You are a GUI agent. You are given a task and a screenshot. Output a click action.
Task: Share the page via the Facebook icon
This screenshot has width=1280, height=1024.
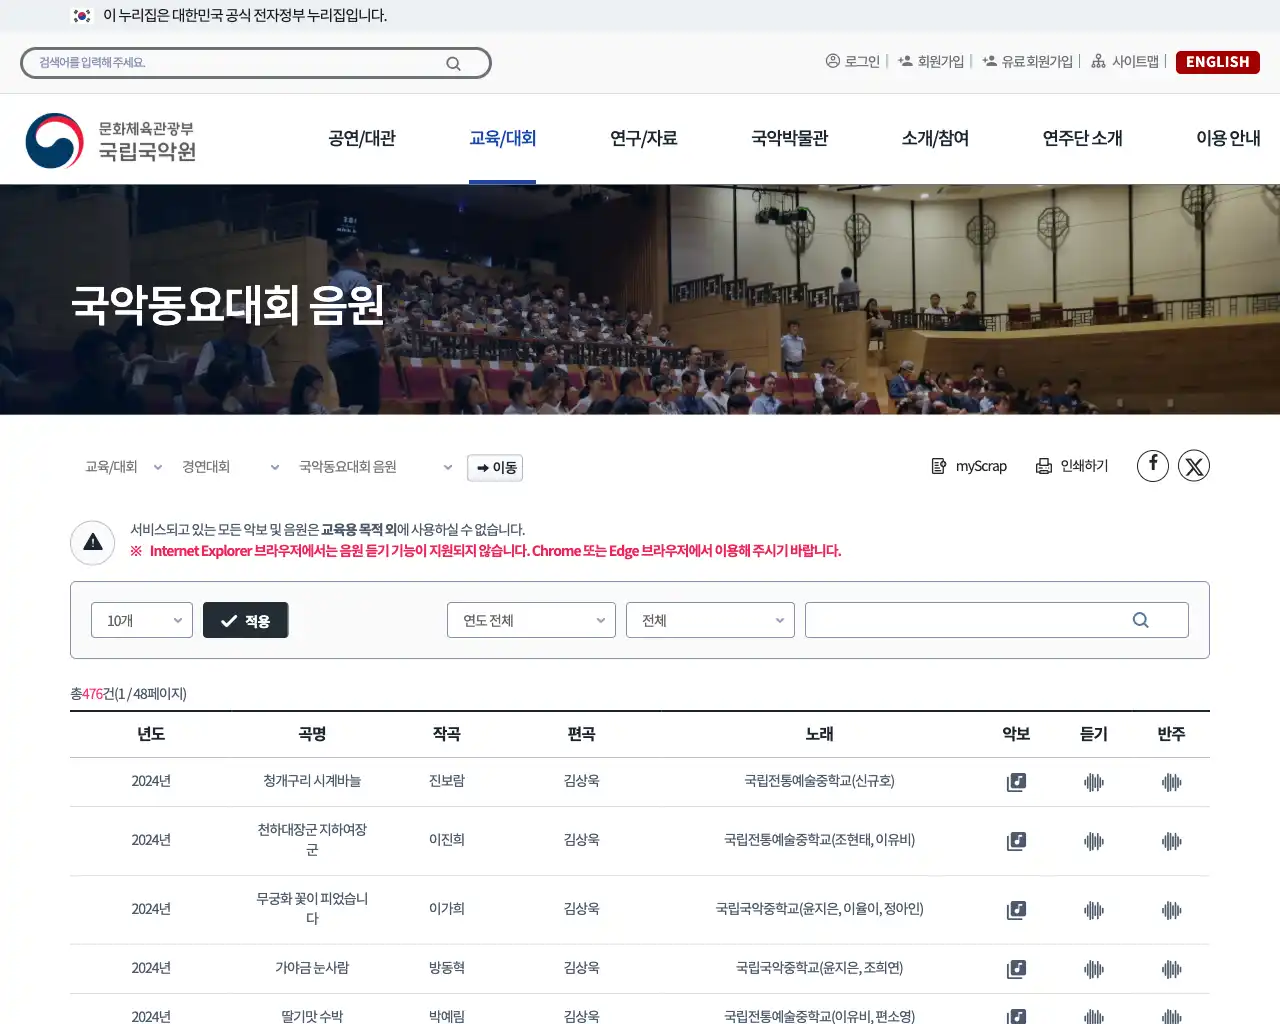click(x=1152, y=465)
